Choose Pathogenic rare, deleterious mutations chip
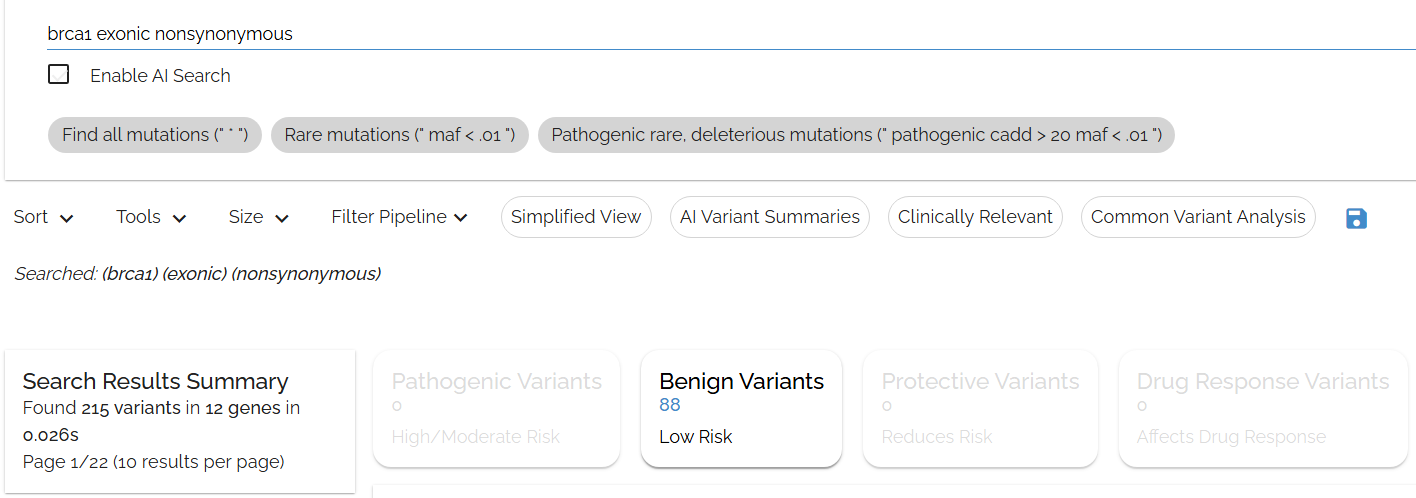1416x498 pixels. 856,135
